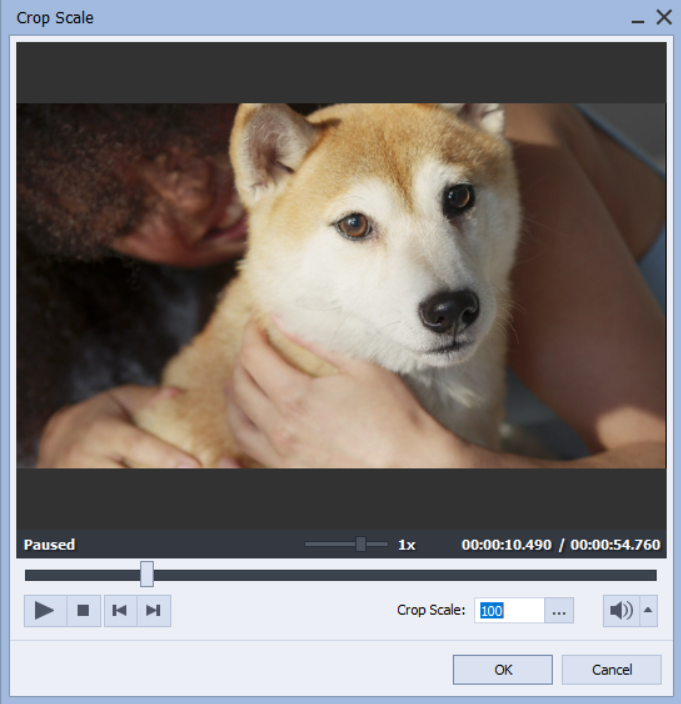Click the timeline seek handle
This screenshot has width=681, height=704.
tap(147, 574)
